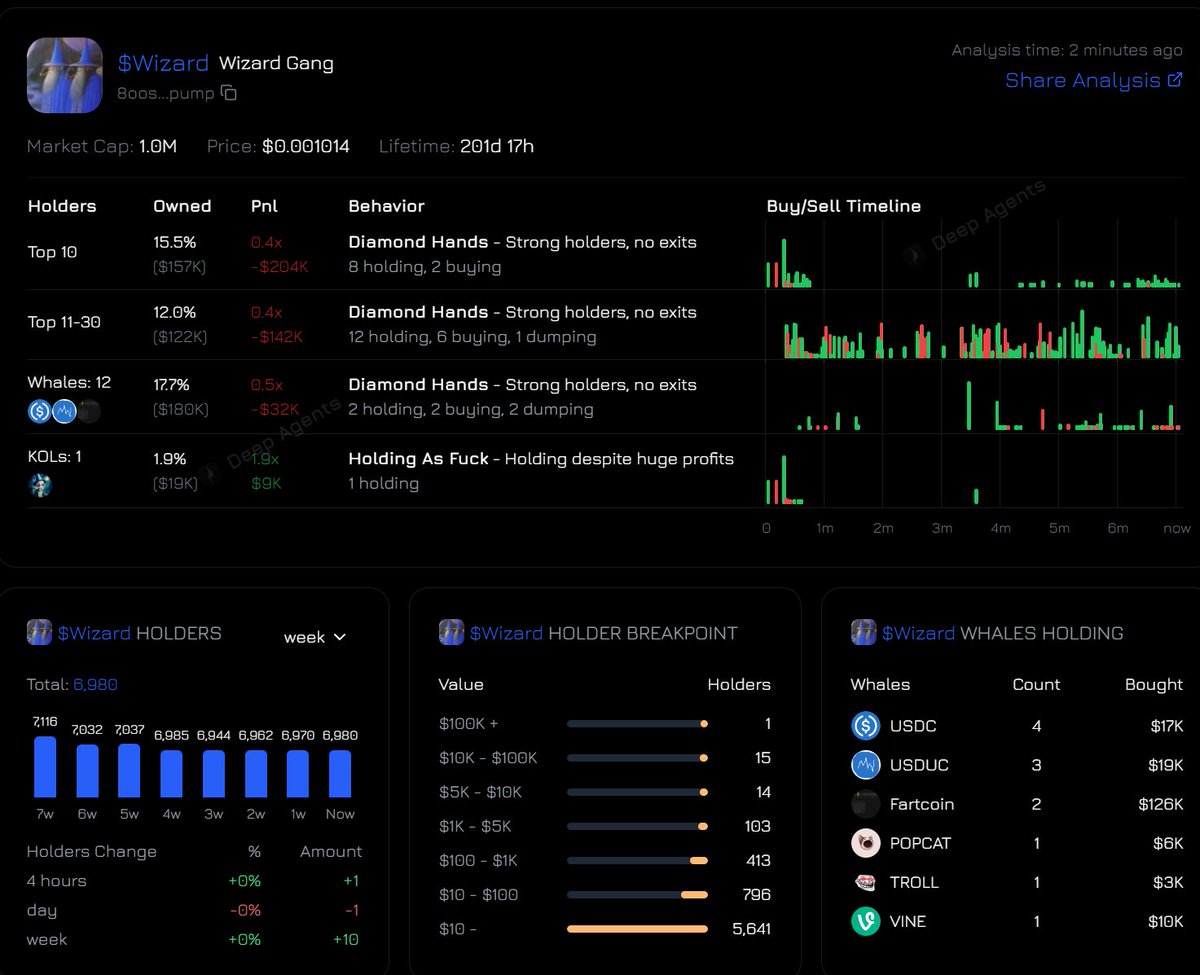Click the -$204K Pnl value in Top 10

click(x=279, y=267)
